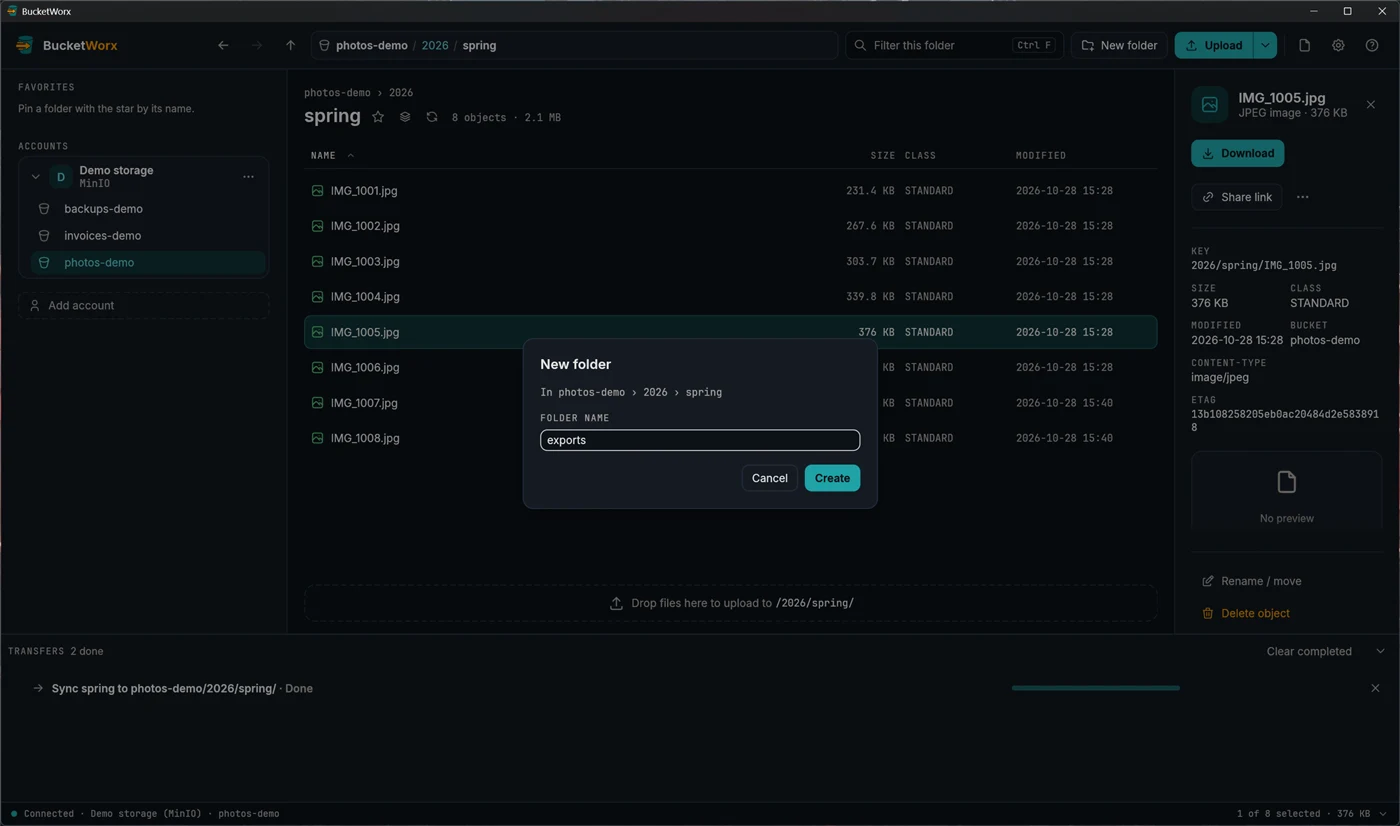Image resolution: width=1400 pixels, height=826 pixels.
Task: Clear completed transfers
Action: tap(1309, 651)
